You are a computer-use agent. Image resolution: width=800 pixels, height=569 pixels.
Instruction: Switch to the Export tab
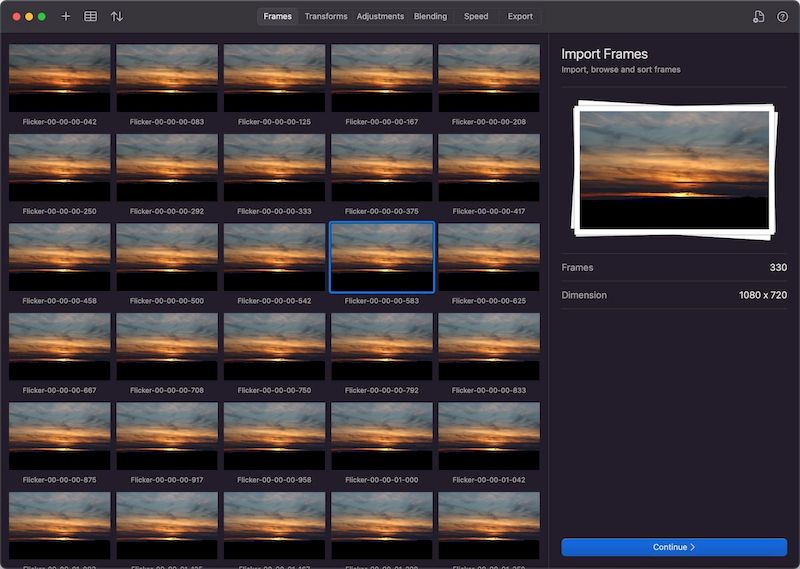point(520,17)
